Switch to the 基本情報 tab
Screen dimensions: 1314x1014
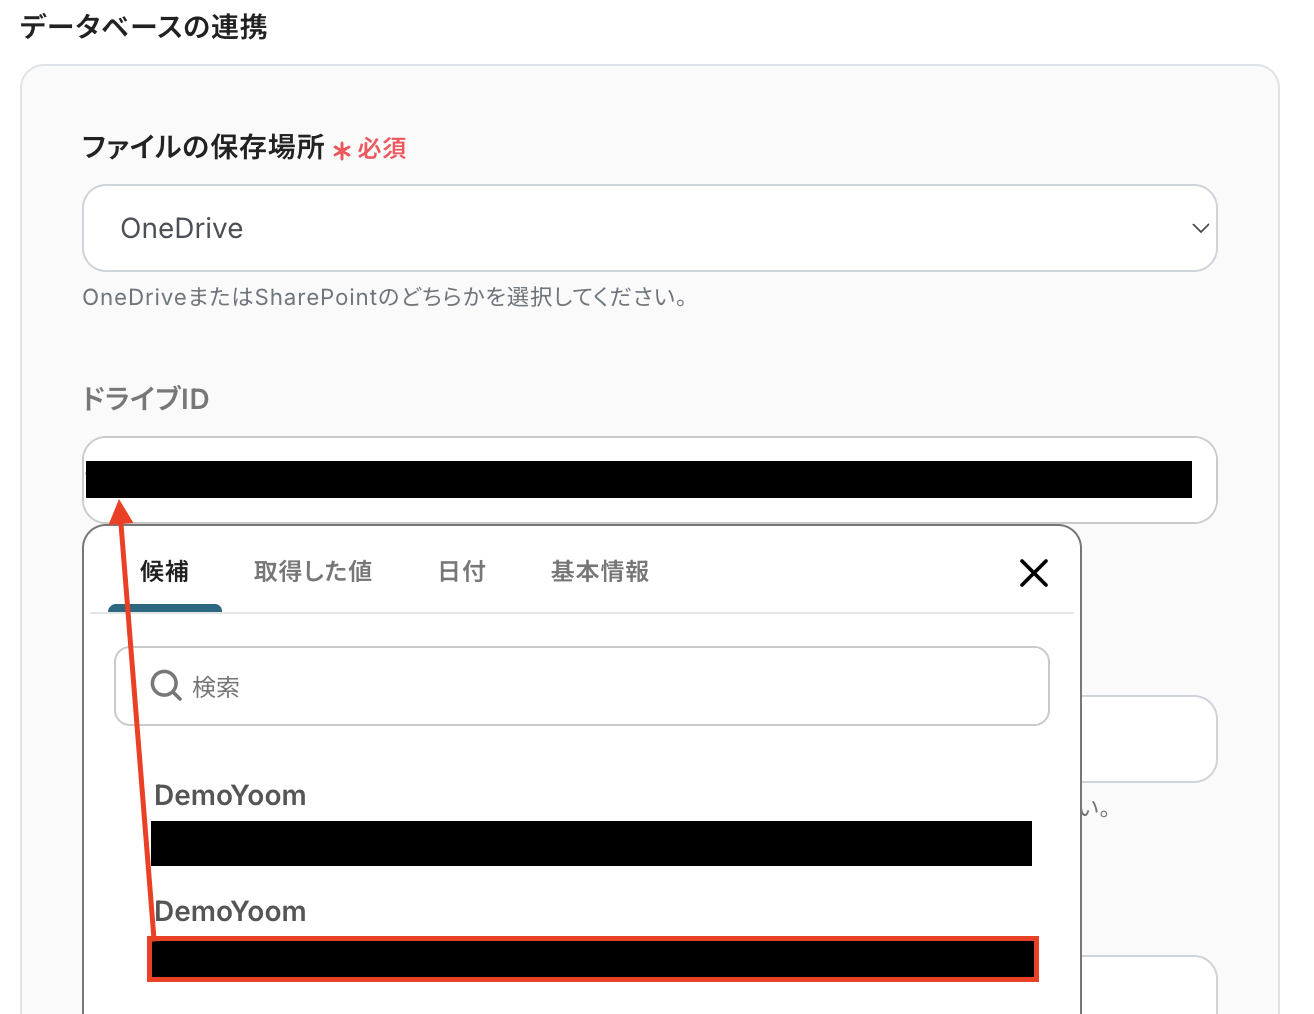pyautogui.click(x=600, y=571)
